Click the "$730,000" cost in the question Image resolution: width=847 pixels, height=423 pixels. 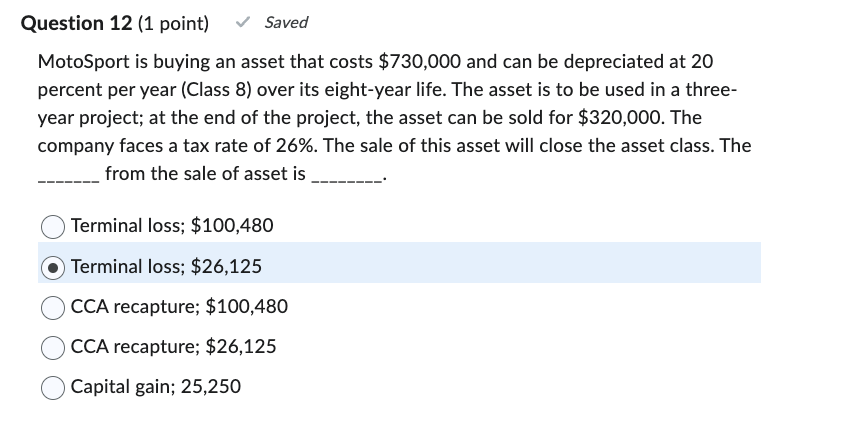420,61
